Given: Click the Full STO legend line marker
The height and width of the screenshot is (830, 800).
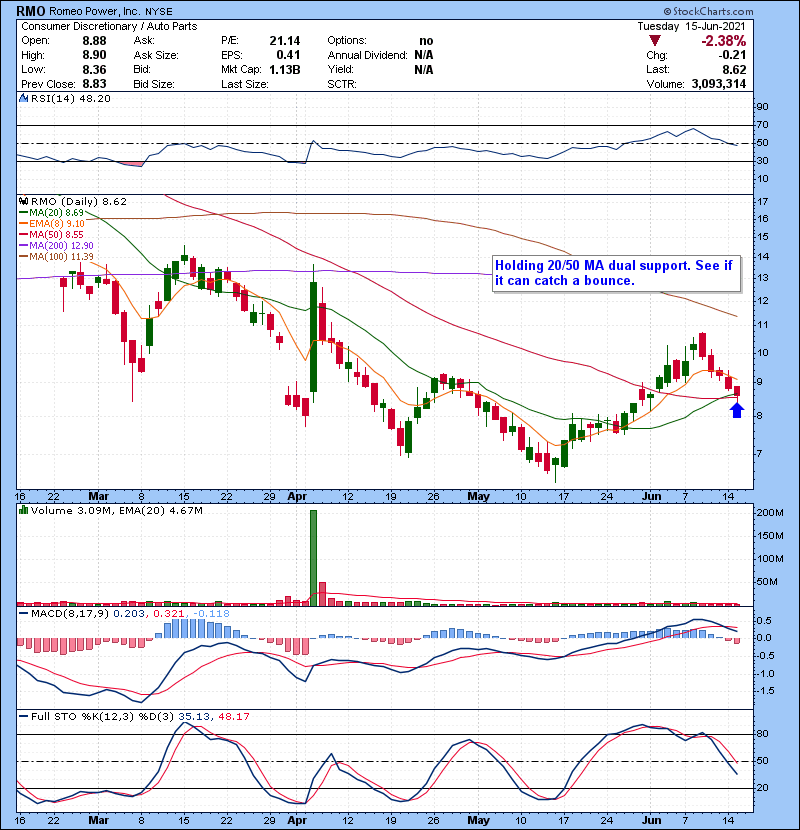Looking at the screenshot, I should coord(22,716).
